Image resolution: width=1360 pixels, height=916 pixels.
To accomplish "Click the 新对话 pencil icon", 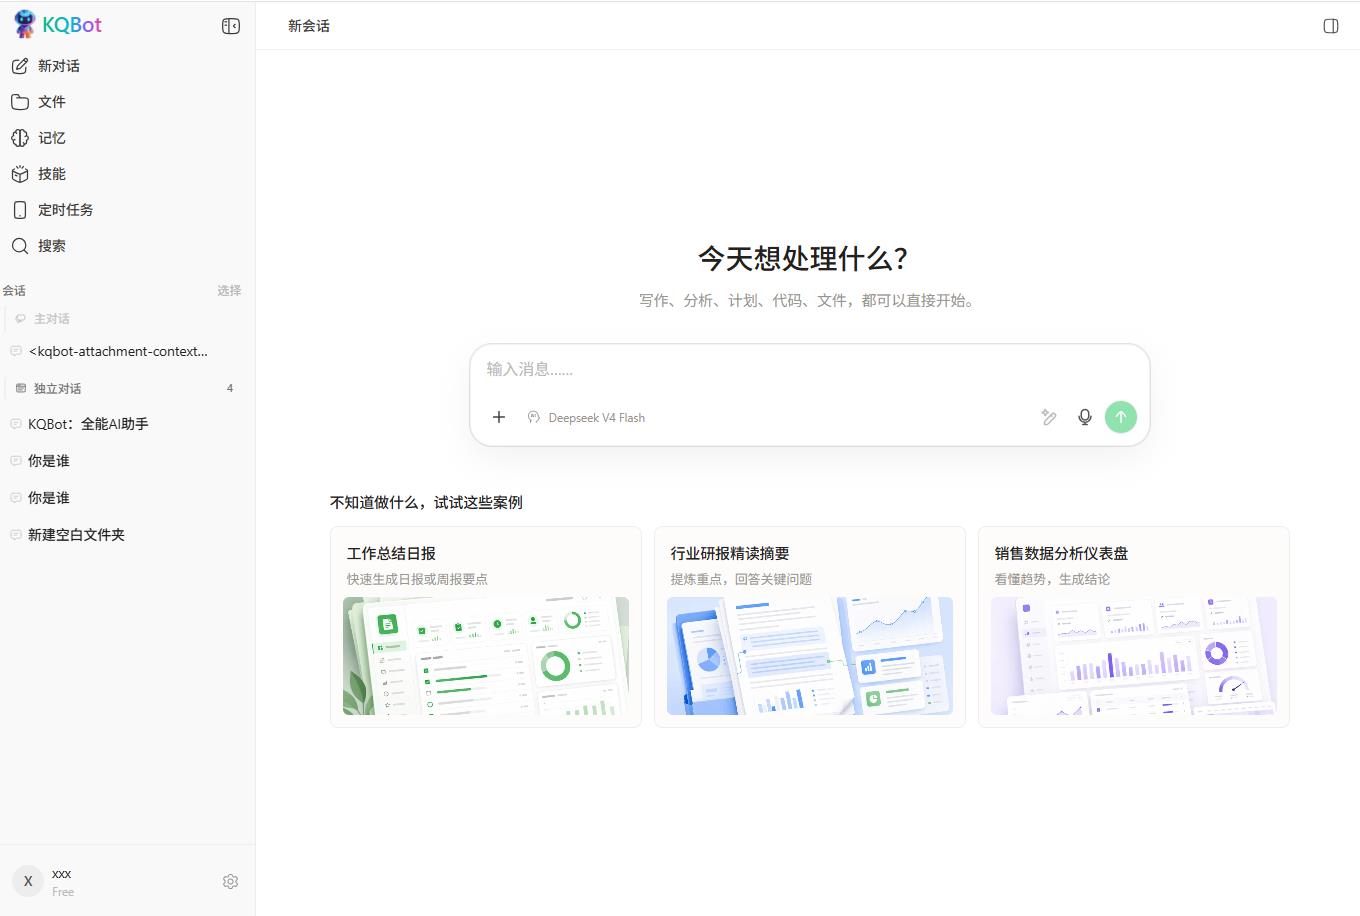I will pyautogui.click(x=20, y=66).
